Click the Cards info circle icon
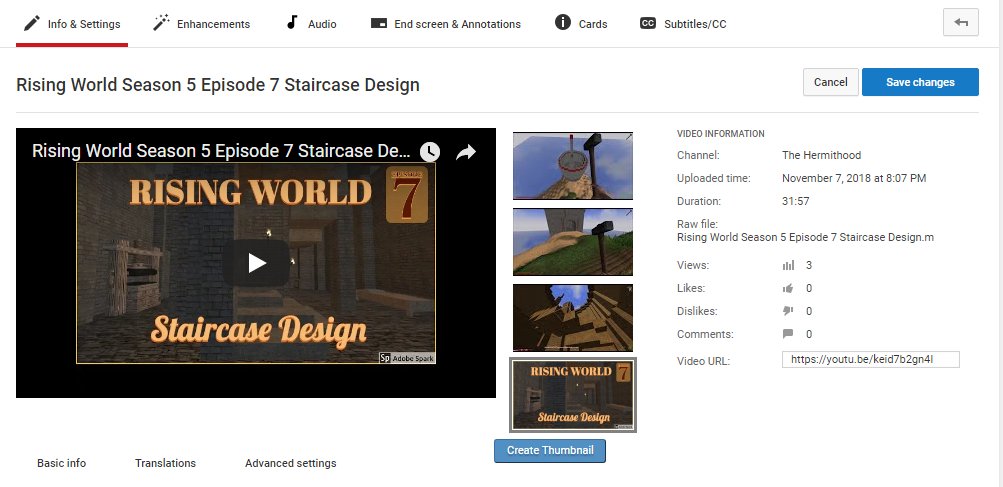 click(x=562, y=23)
